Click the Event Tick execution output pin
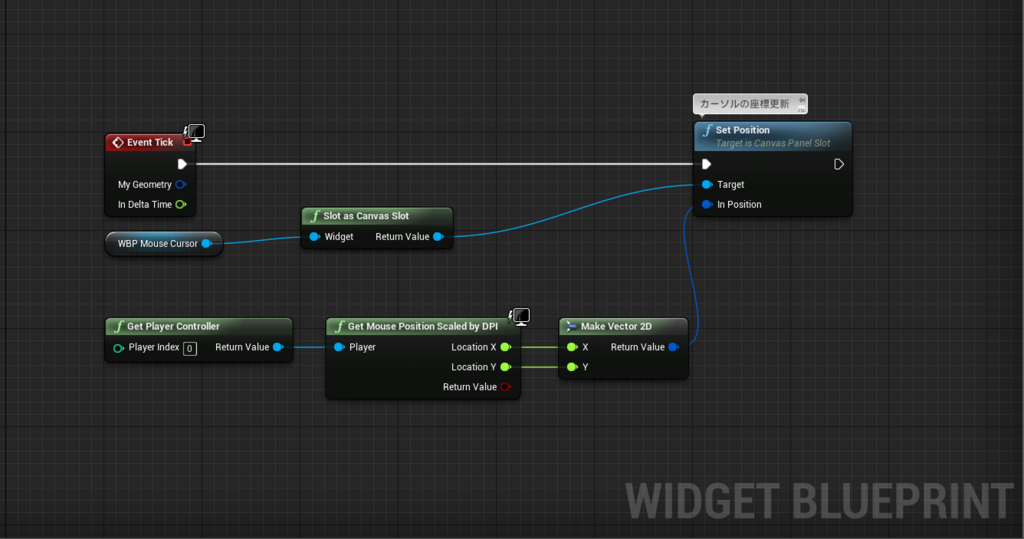Screen dimensions: 1024x539 182,164
